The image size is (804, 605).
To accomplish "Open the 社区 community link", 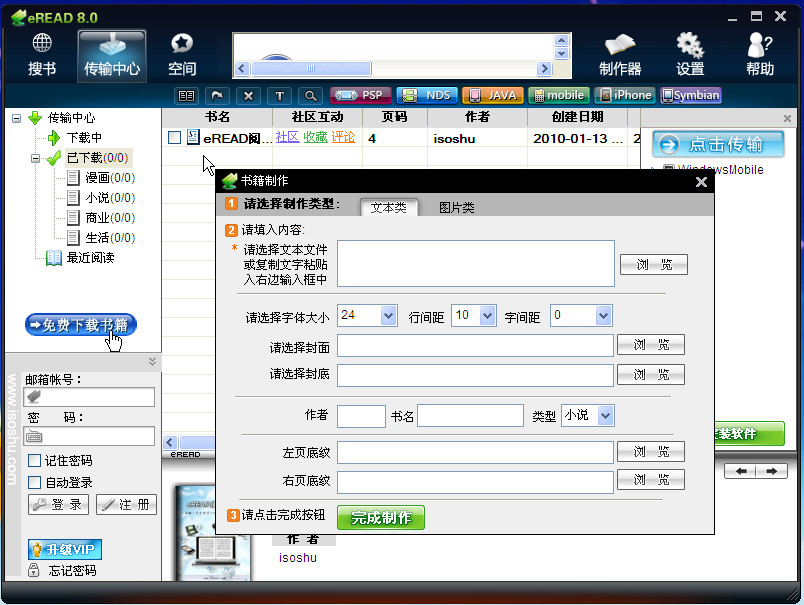I will coord(287,137).
